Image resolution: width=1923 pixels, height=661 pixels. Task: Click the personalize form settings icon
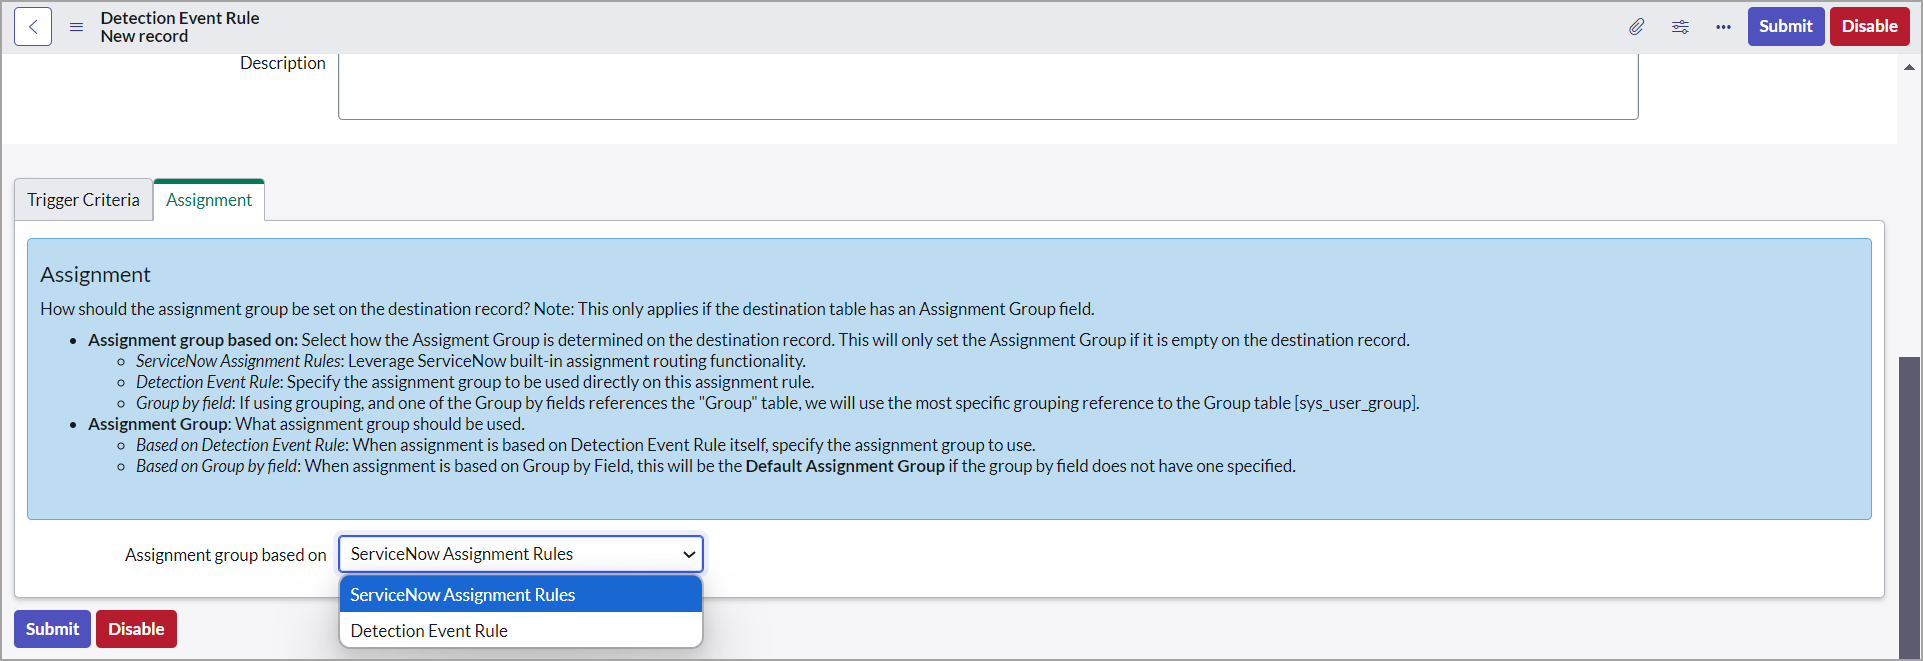[1680, 27]
